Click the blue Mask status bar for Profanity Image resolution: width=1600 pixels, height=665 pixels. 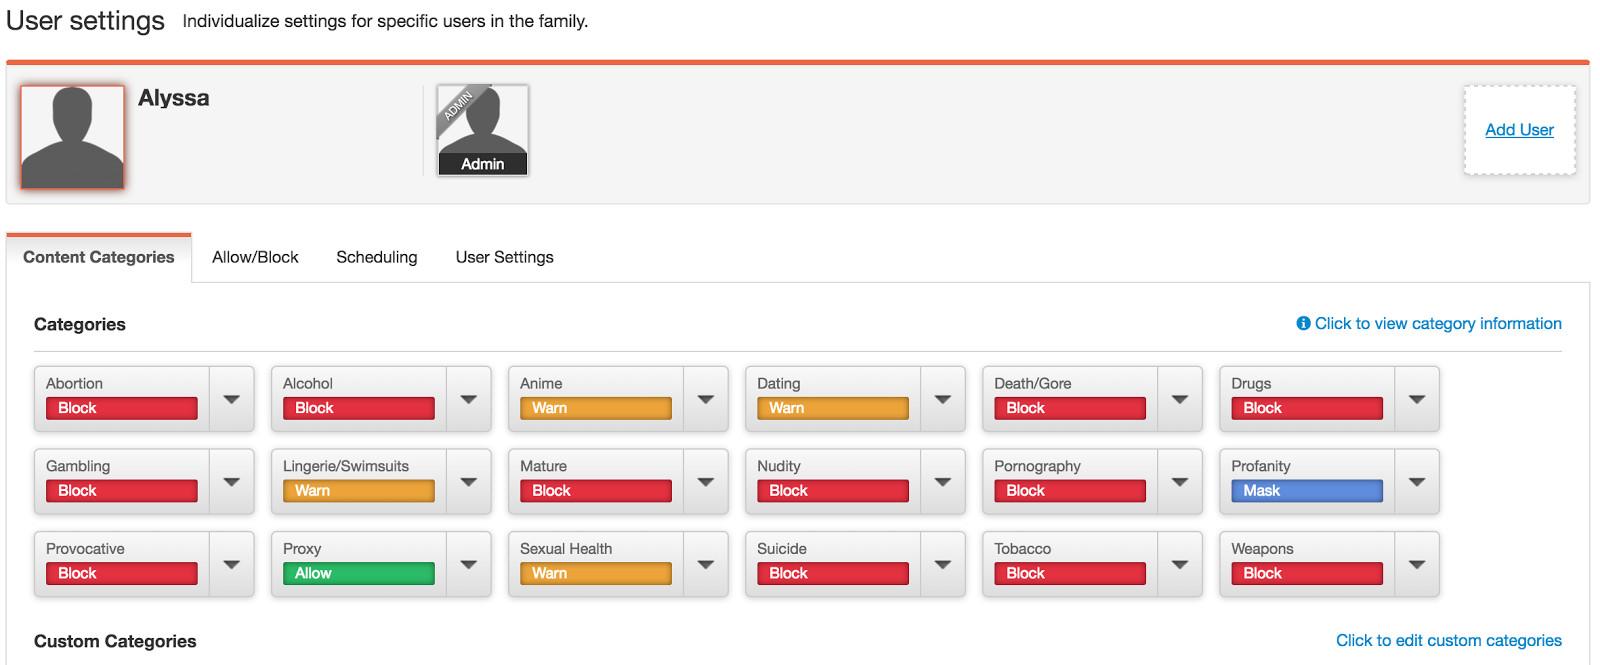(1306, 491)
